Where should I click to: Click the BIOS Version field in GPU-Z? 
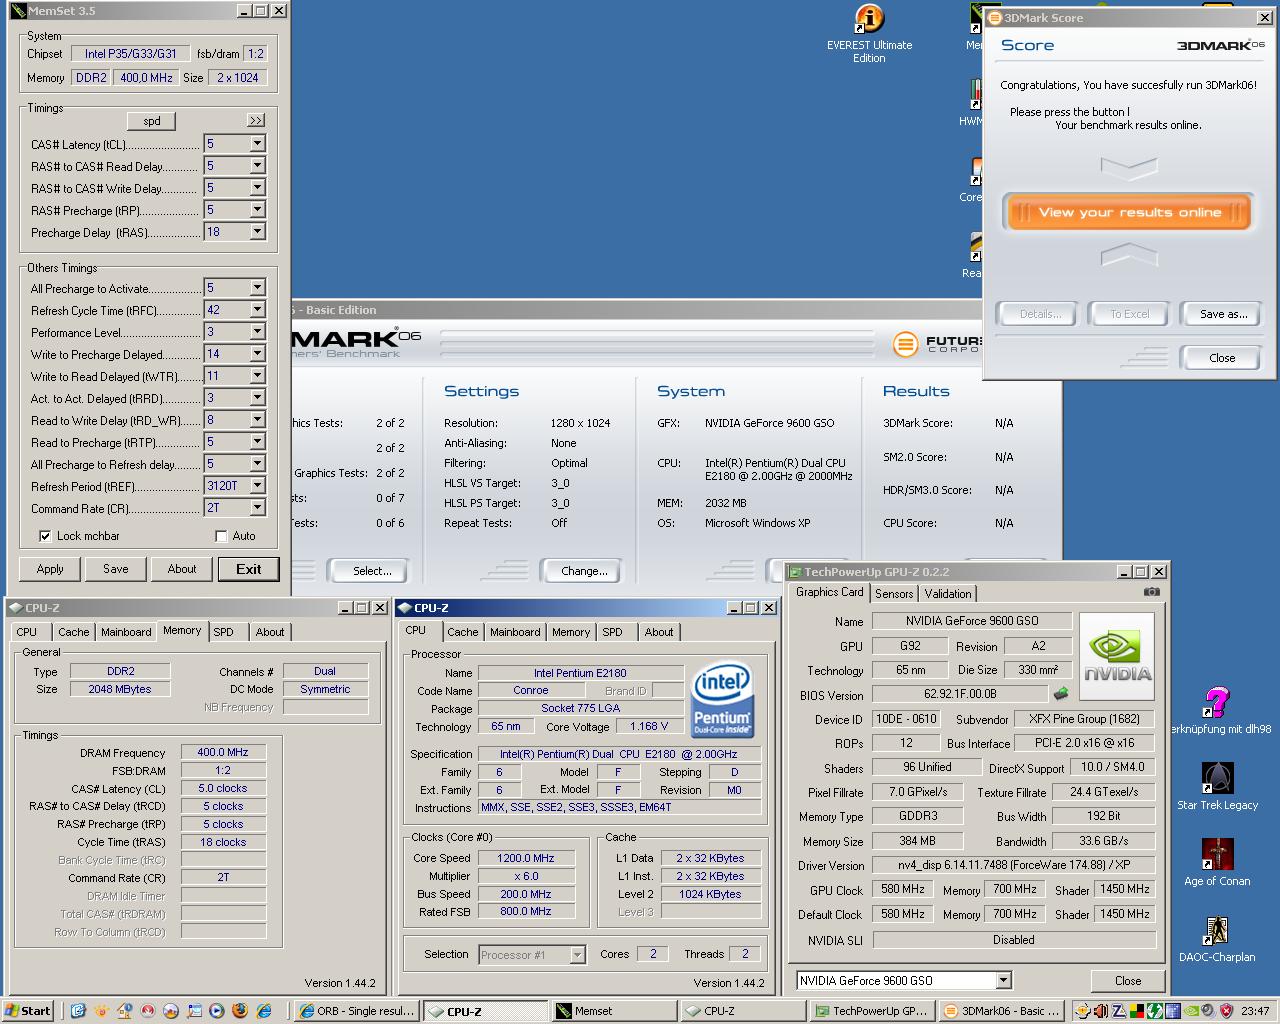(960, 694)
